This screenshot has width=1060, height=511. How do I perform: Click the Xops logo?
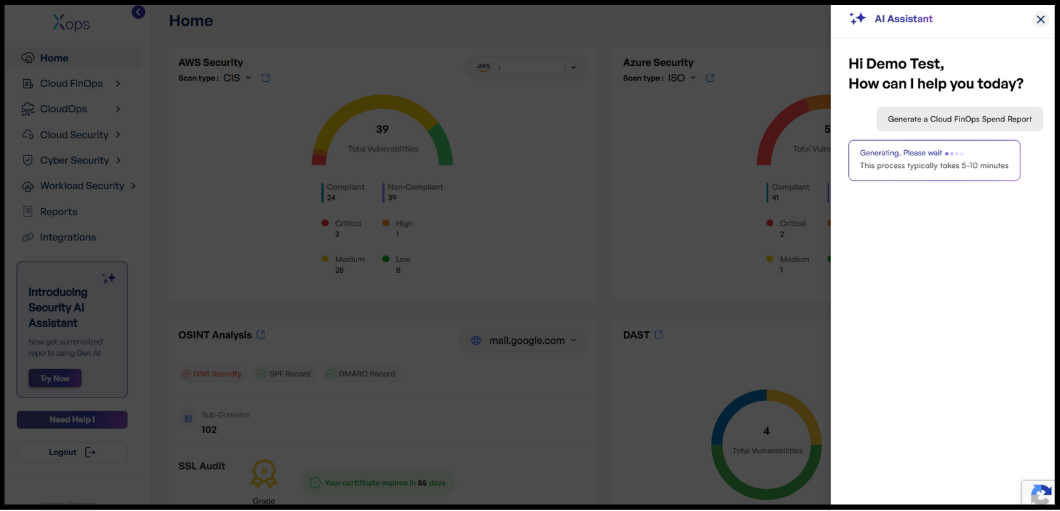click(x=71, y=22)
